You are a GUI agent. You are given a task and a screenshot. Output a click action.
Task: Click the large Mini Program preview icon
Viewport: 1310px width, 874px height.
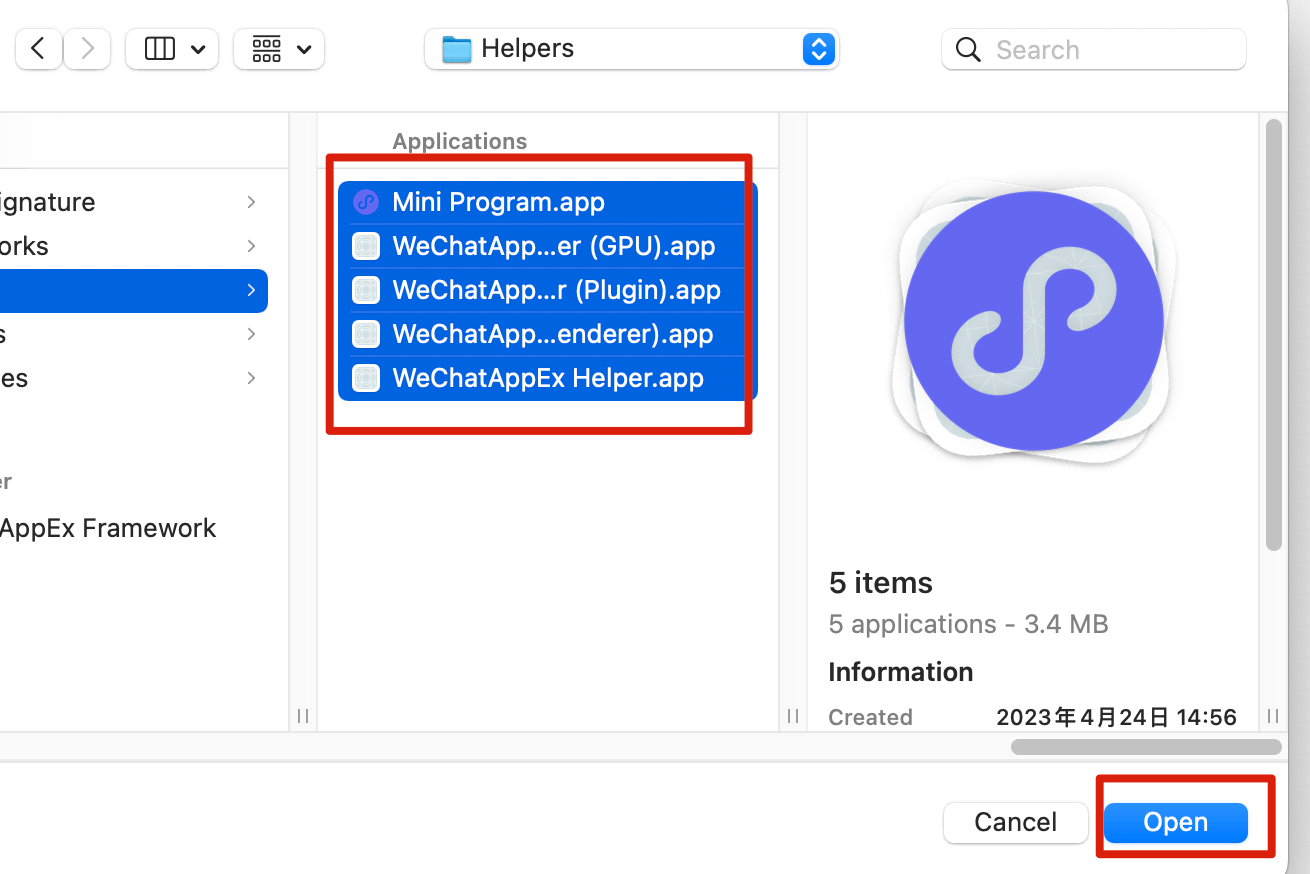(1033, 322)
